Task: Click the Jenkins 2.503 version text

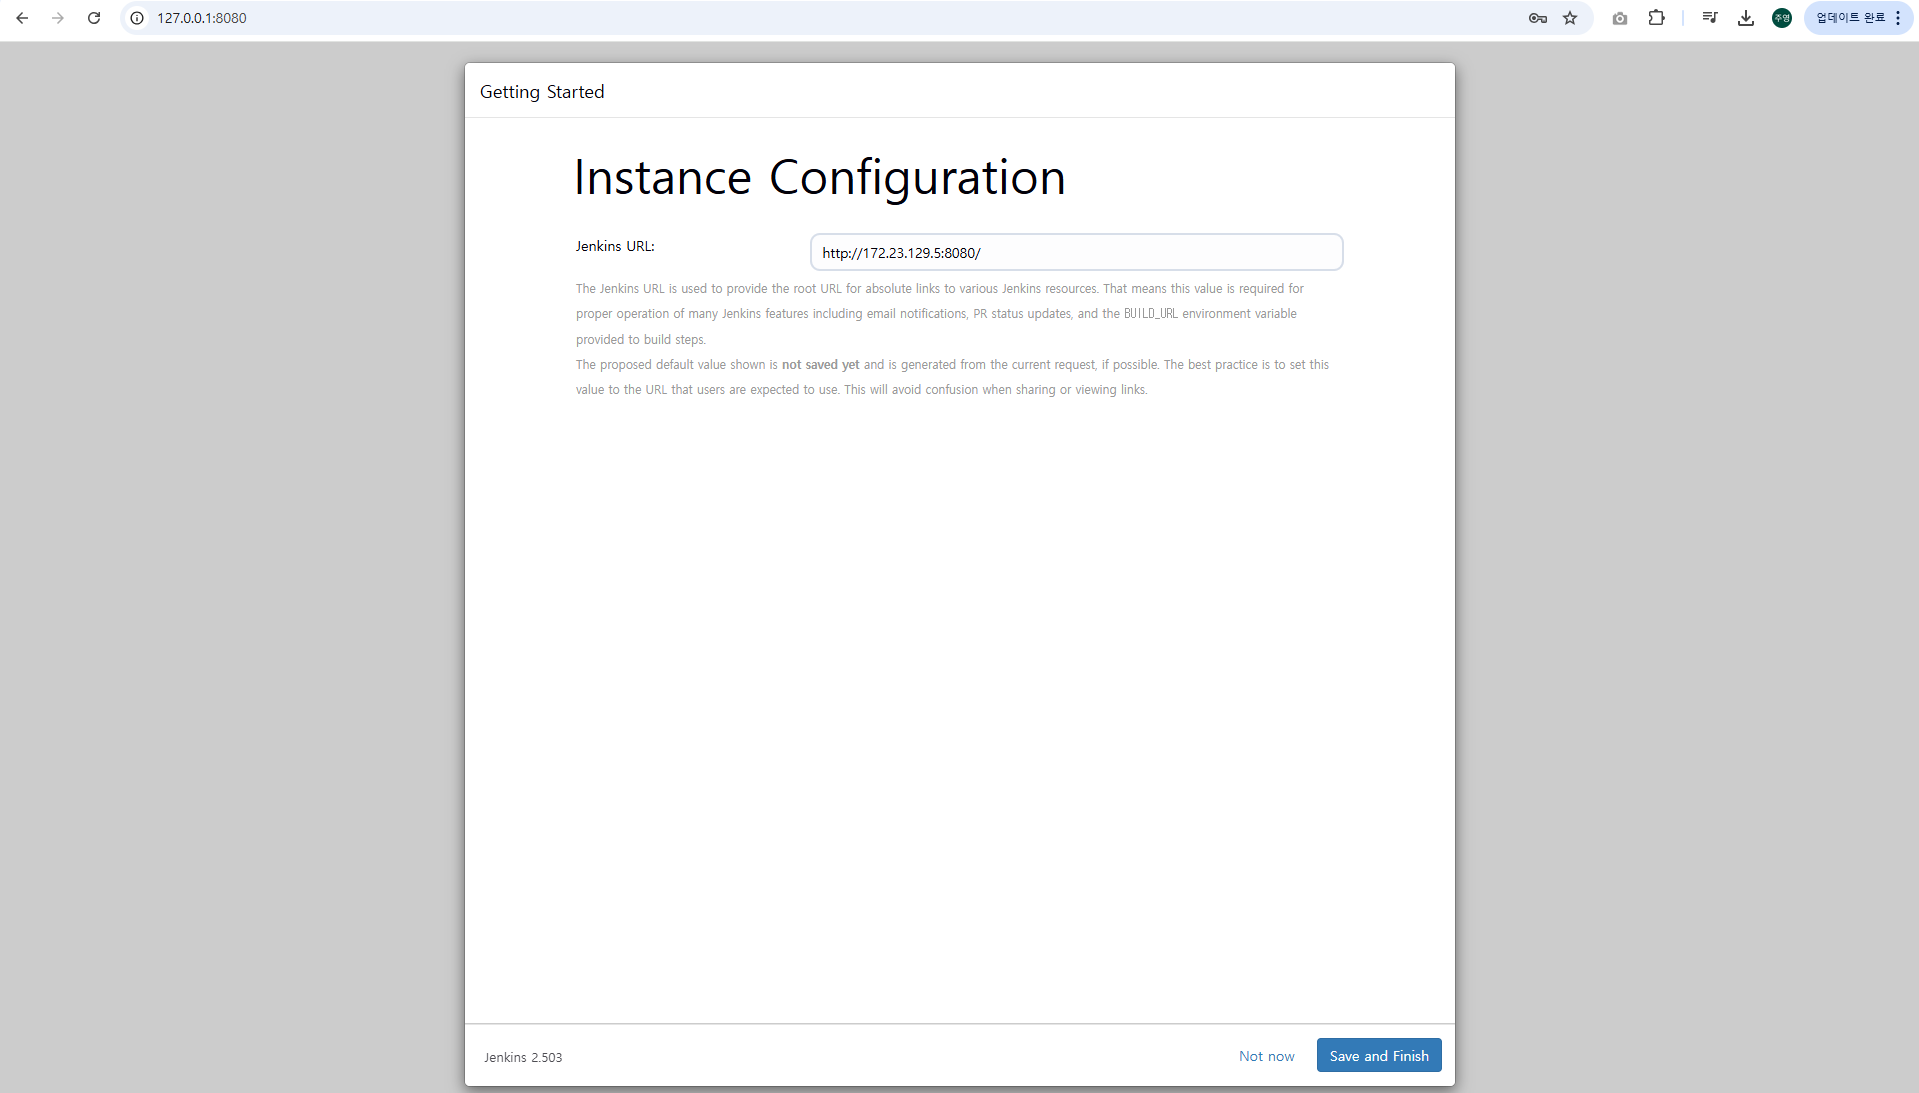Action: coord(523,1057)
